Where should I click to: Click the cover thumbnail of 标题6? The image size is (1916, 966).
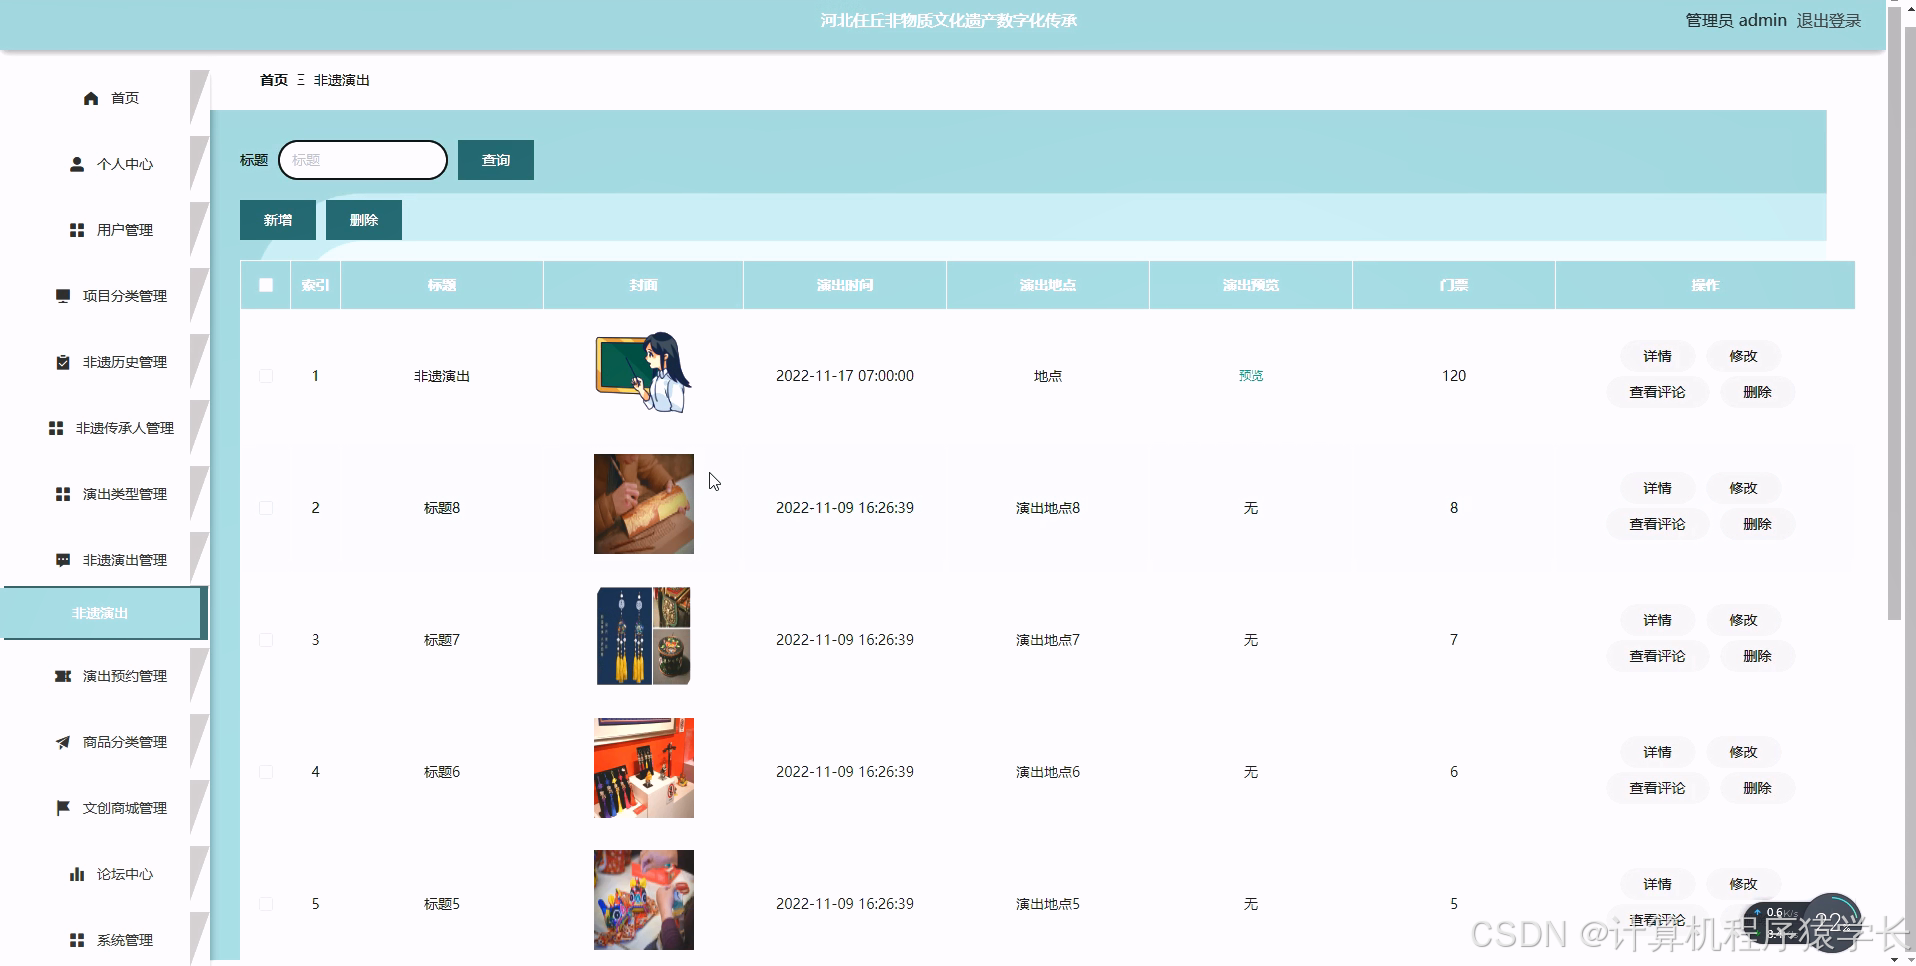(644, 768)
